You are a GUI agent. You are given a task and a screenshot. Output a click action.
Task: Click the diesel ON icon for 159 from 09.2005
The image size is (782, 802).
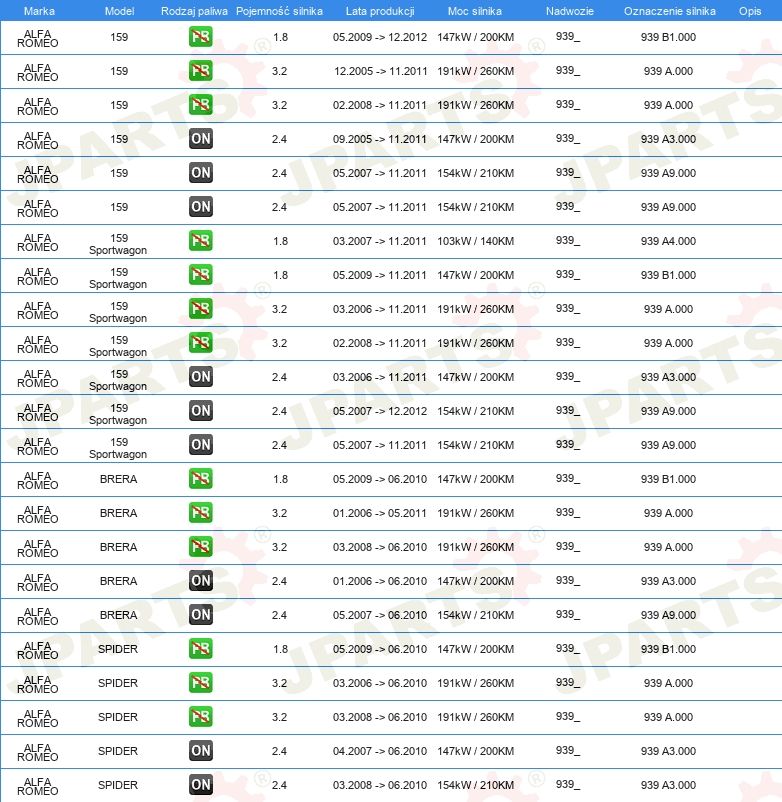[x=200, y=139]
